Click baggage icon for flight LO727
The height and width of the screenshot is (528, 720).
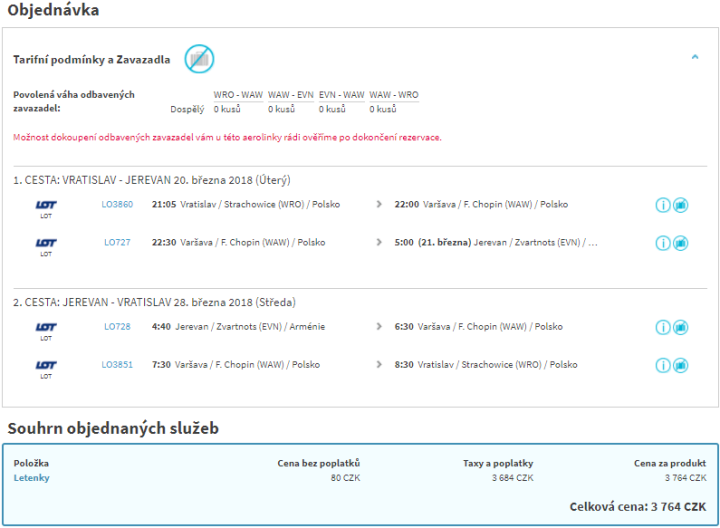680,243
